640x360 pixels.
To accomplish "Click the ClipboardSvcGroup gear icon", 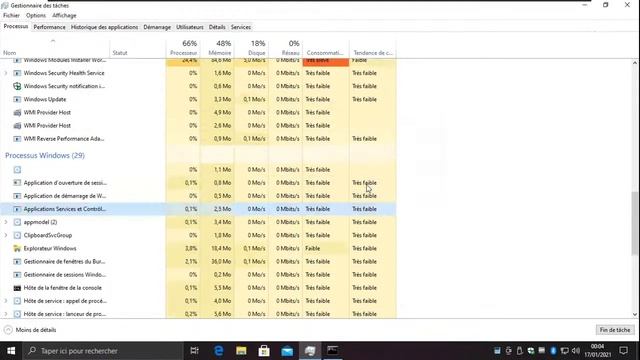I will click(x=17, y=235).
